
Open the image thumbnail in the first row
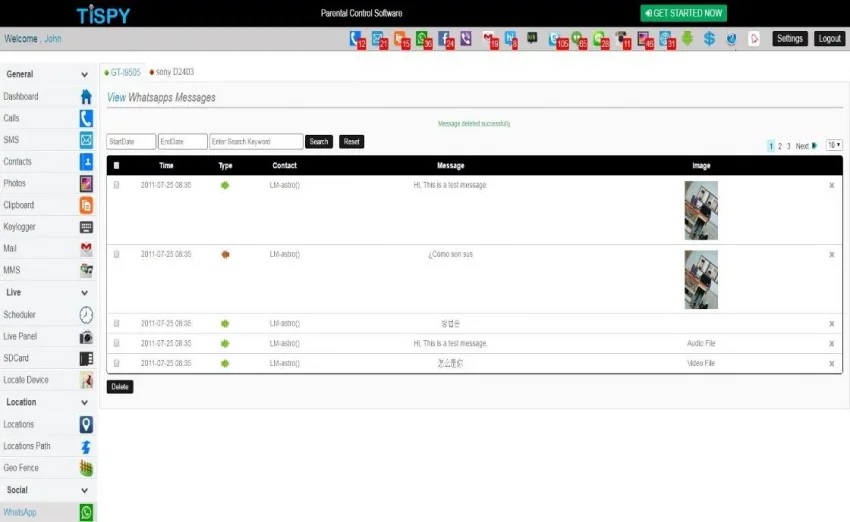coord(701,210)
